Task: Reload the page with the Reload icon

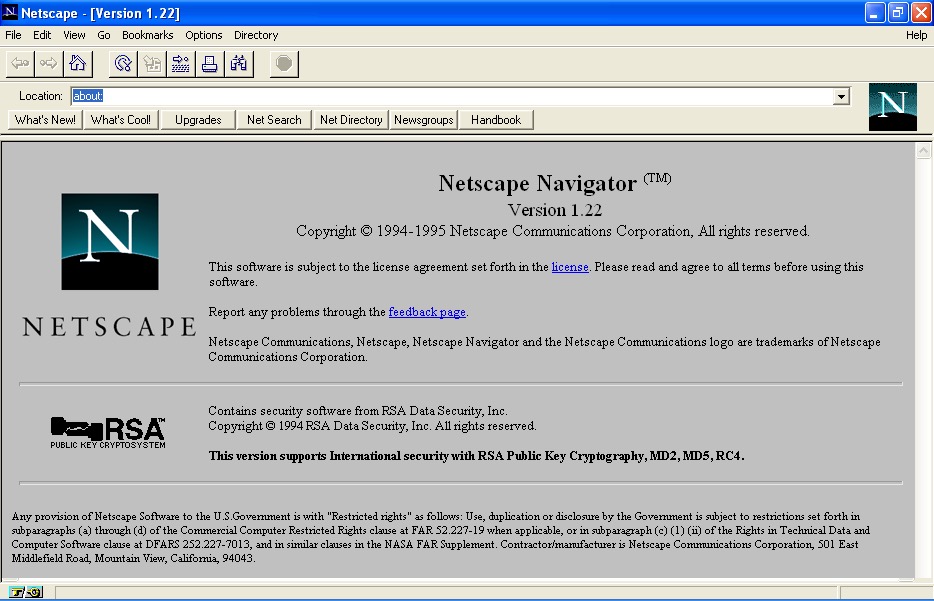Action: point(123,64)
